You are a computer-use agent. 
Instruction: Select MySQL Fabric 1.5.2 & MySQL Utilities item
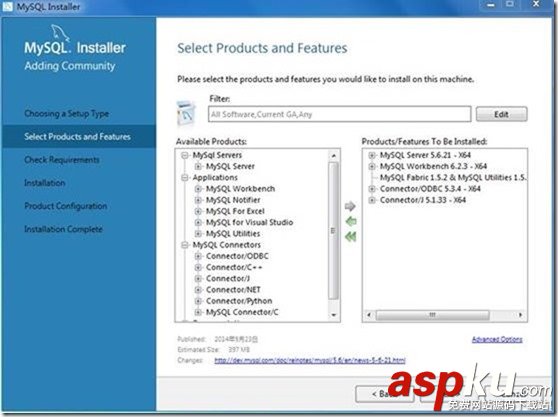click(453, 178)
